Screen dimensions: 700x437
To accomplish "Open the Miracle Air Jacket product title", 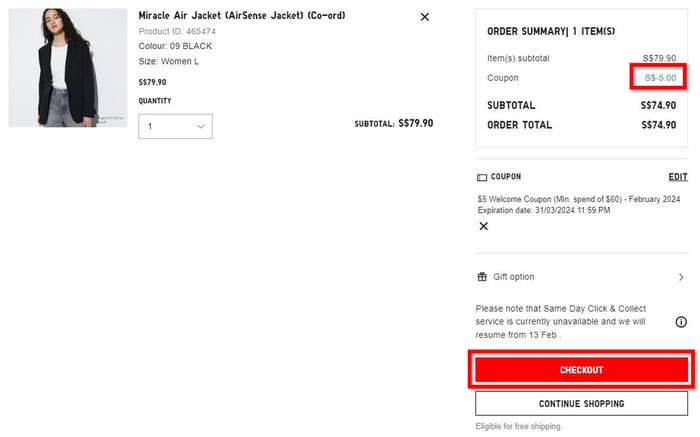I will click(x=242, y=16).
